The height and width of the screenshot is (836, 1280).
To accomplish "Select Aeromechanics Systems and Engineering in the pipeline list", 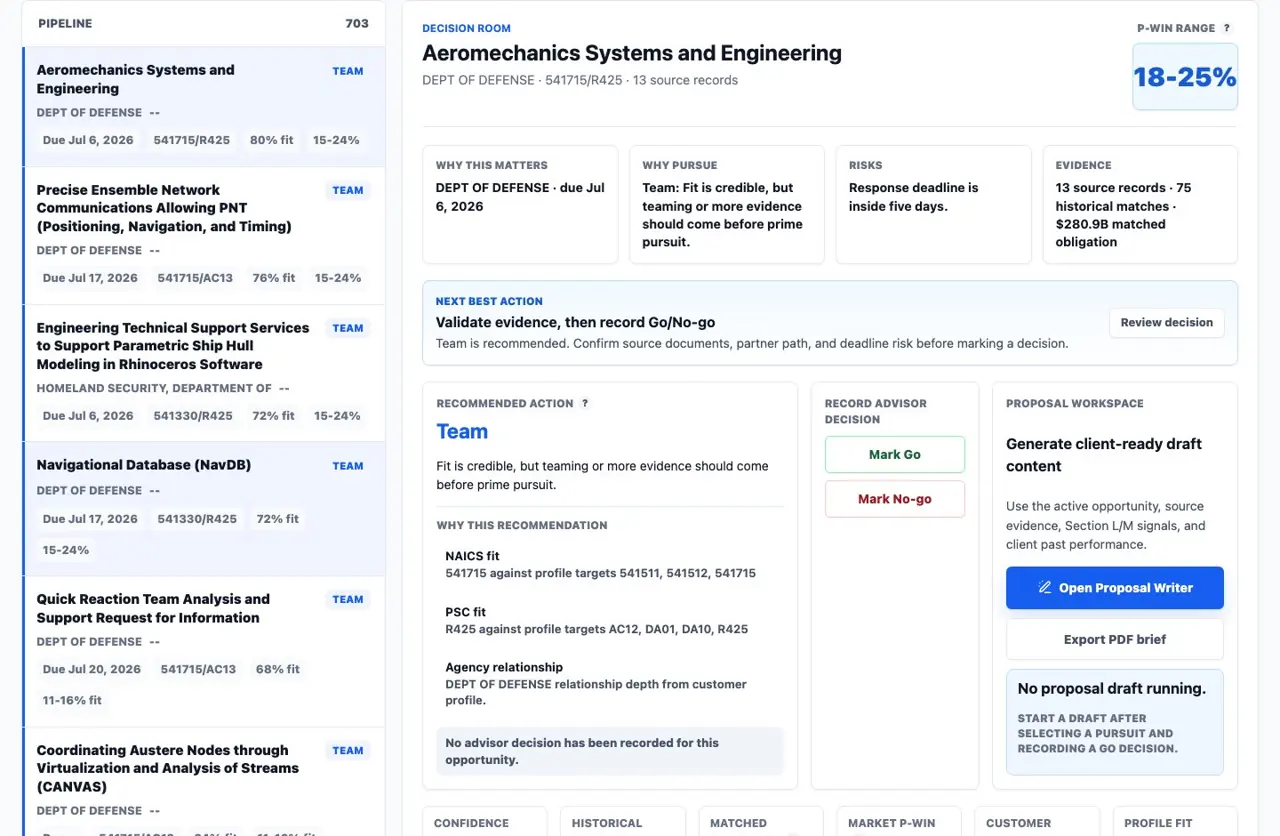I will [x=204, y=107].
